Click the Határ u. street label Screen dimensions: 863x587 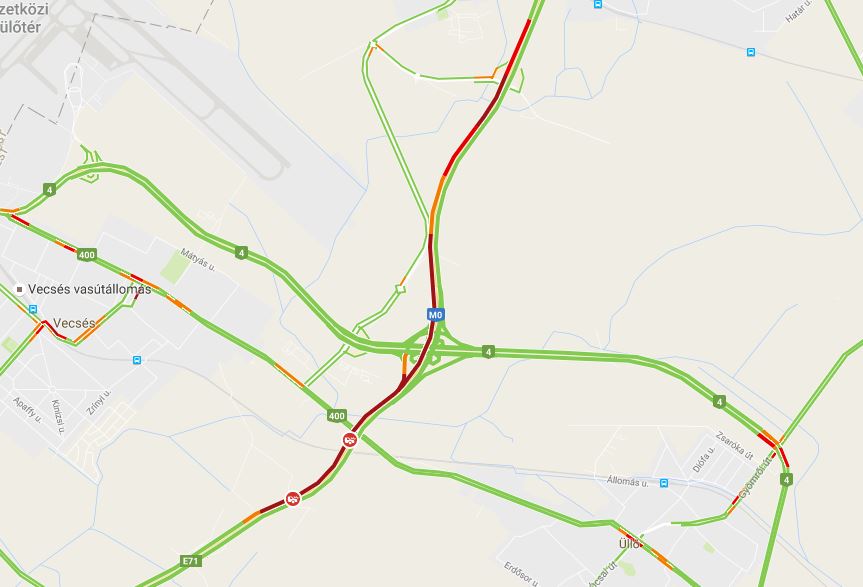point(798,12)
